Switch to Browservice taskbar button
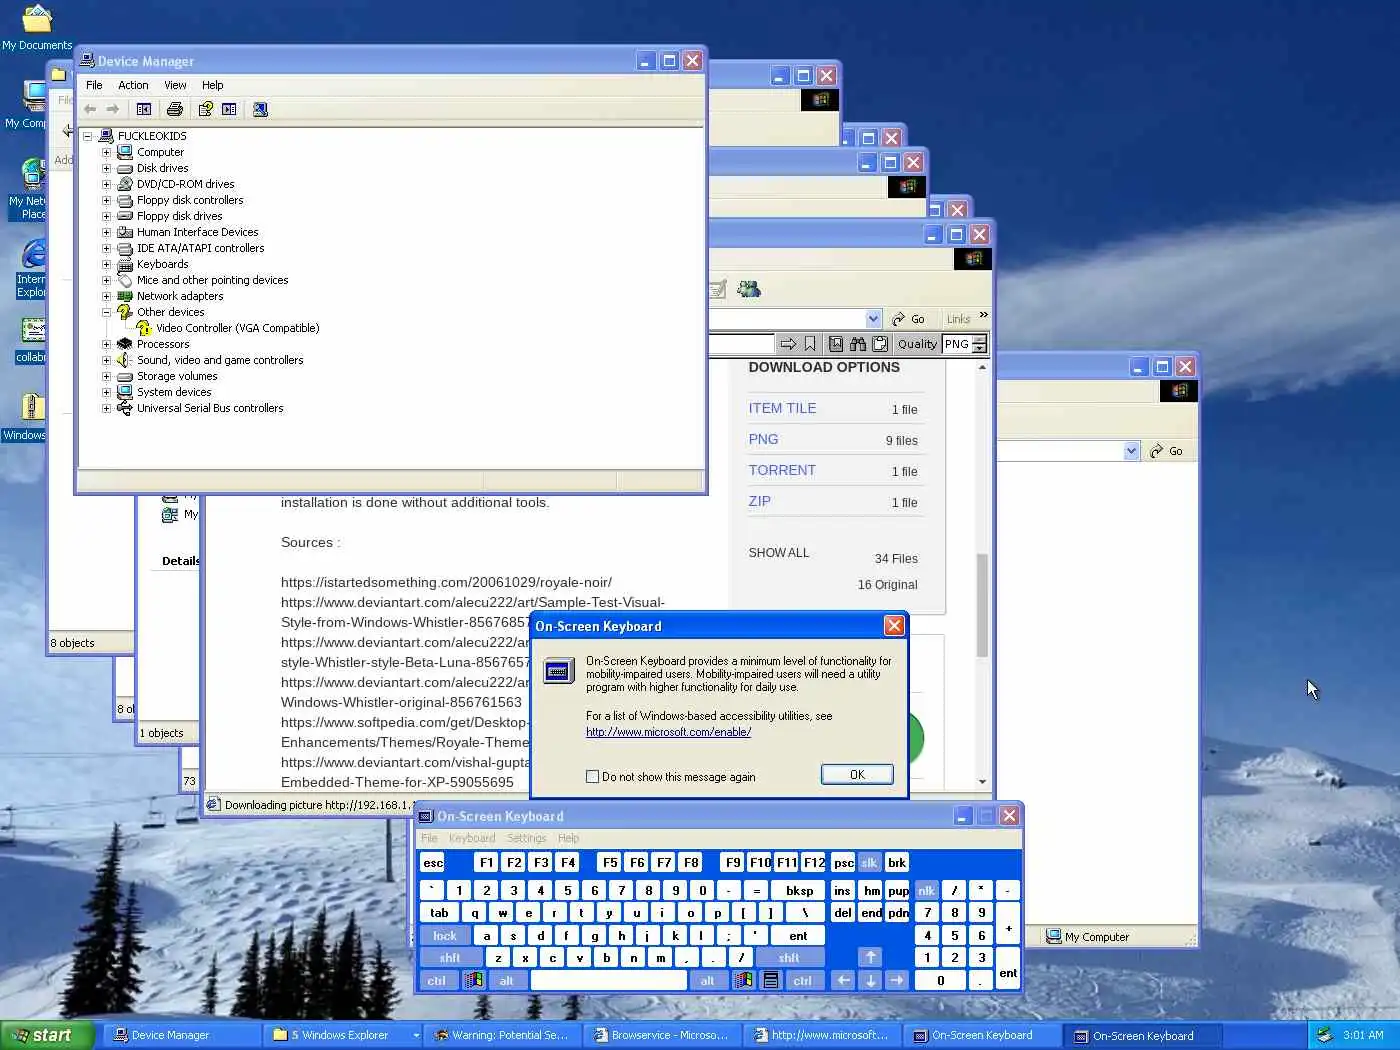 click(662, 1035)
